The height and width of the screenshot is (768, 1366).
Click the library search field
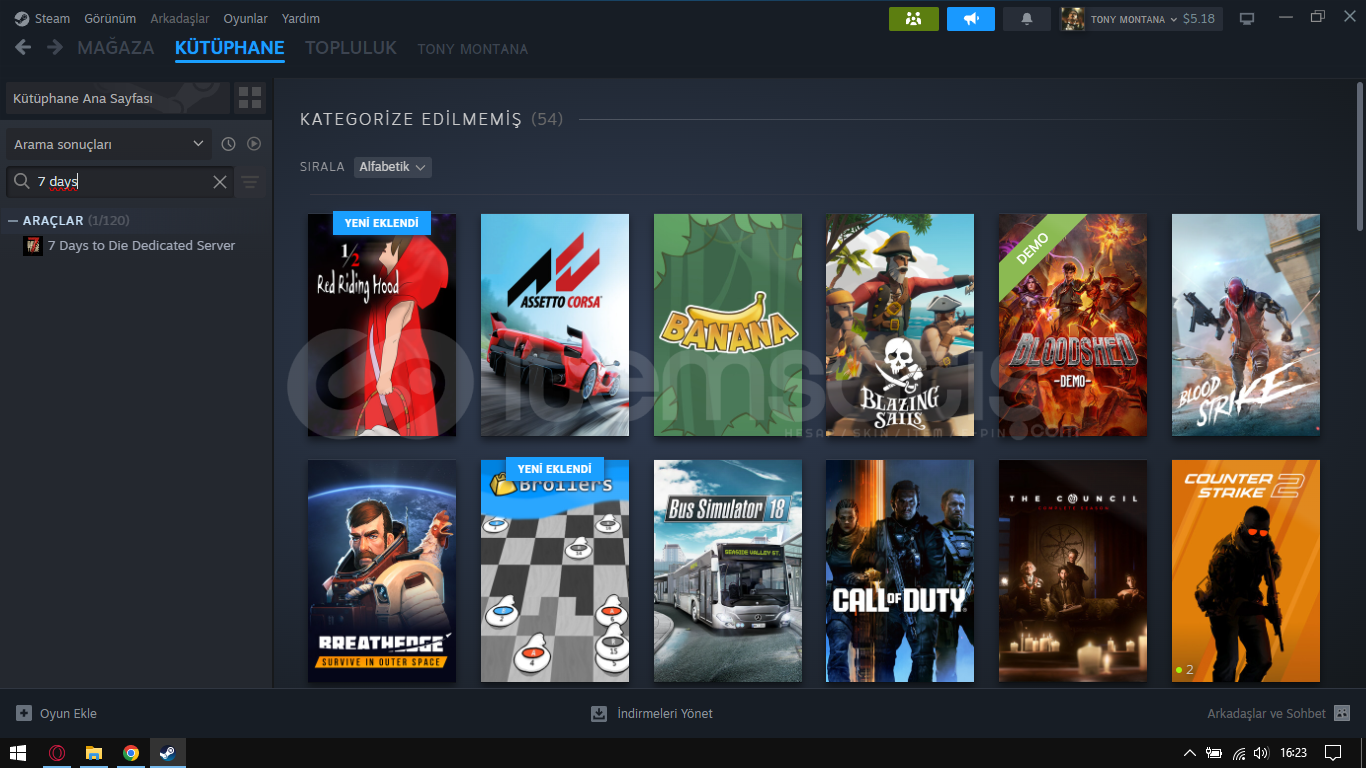[120, 182]
